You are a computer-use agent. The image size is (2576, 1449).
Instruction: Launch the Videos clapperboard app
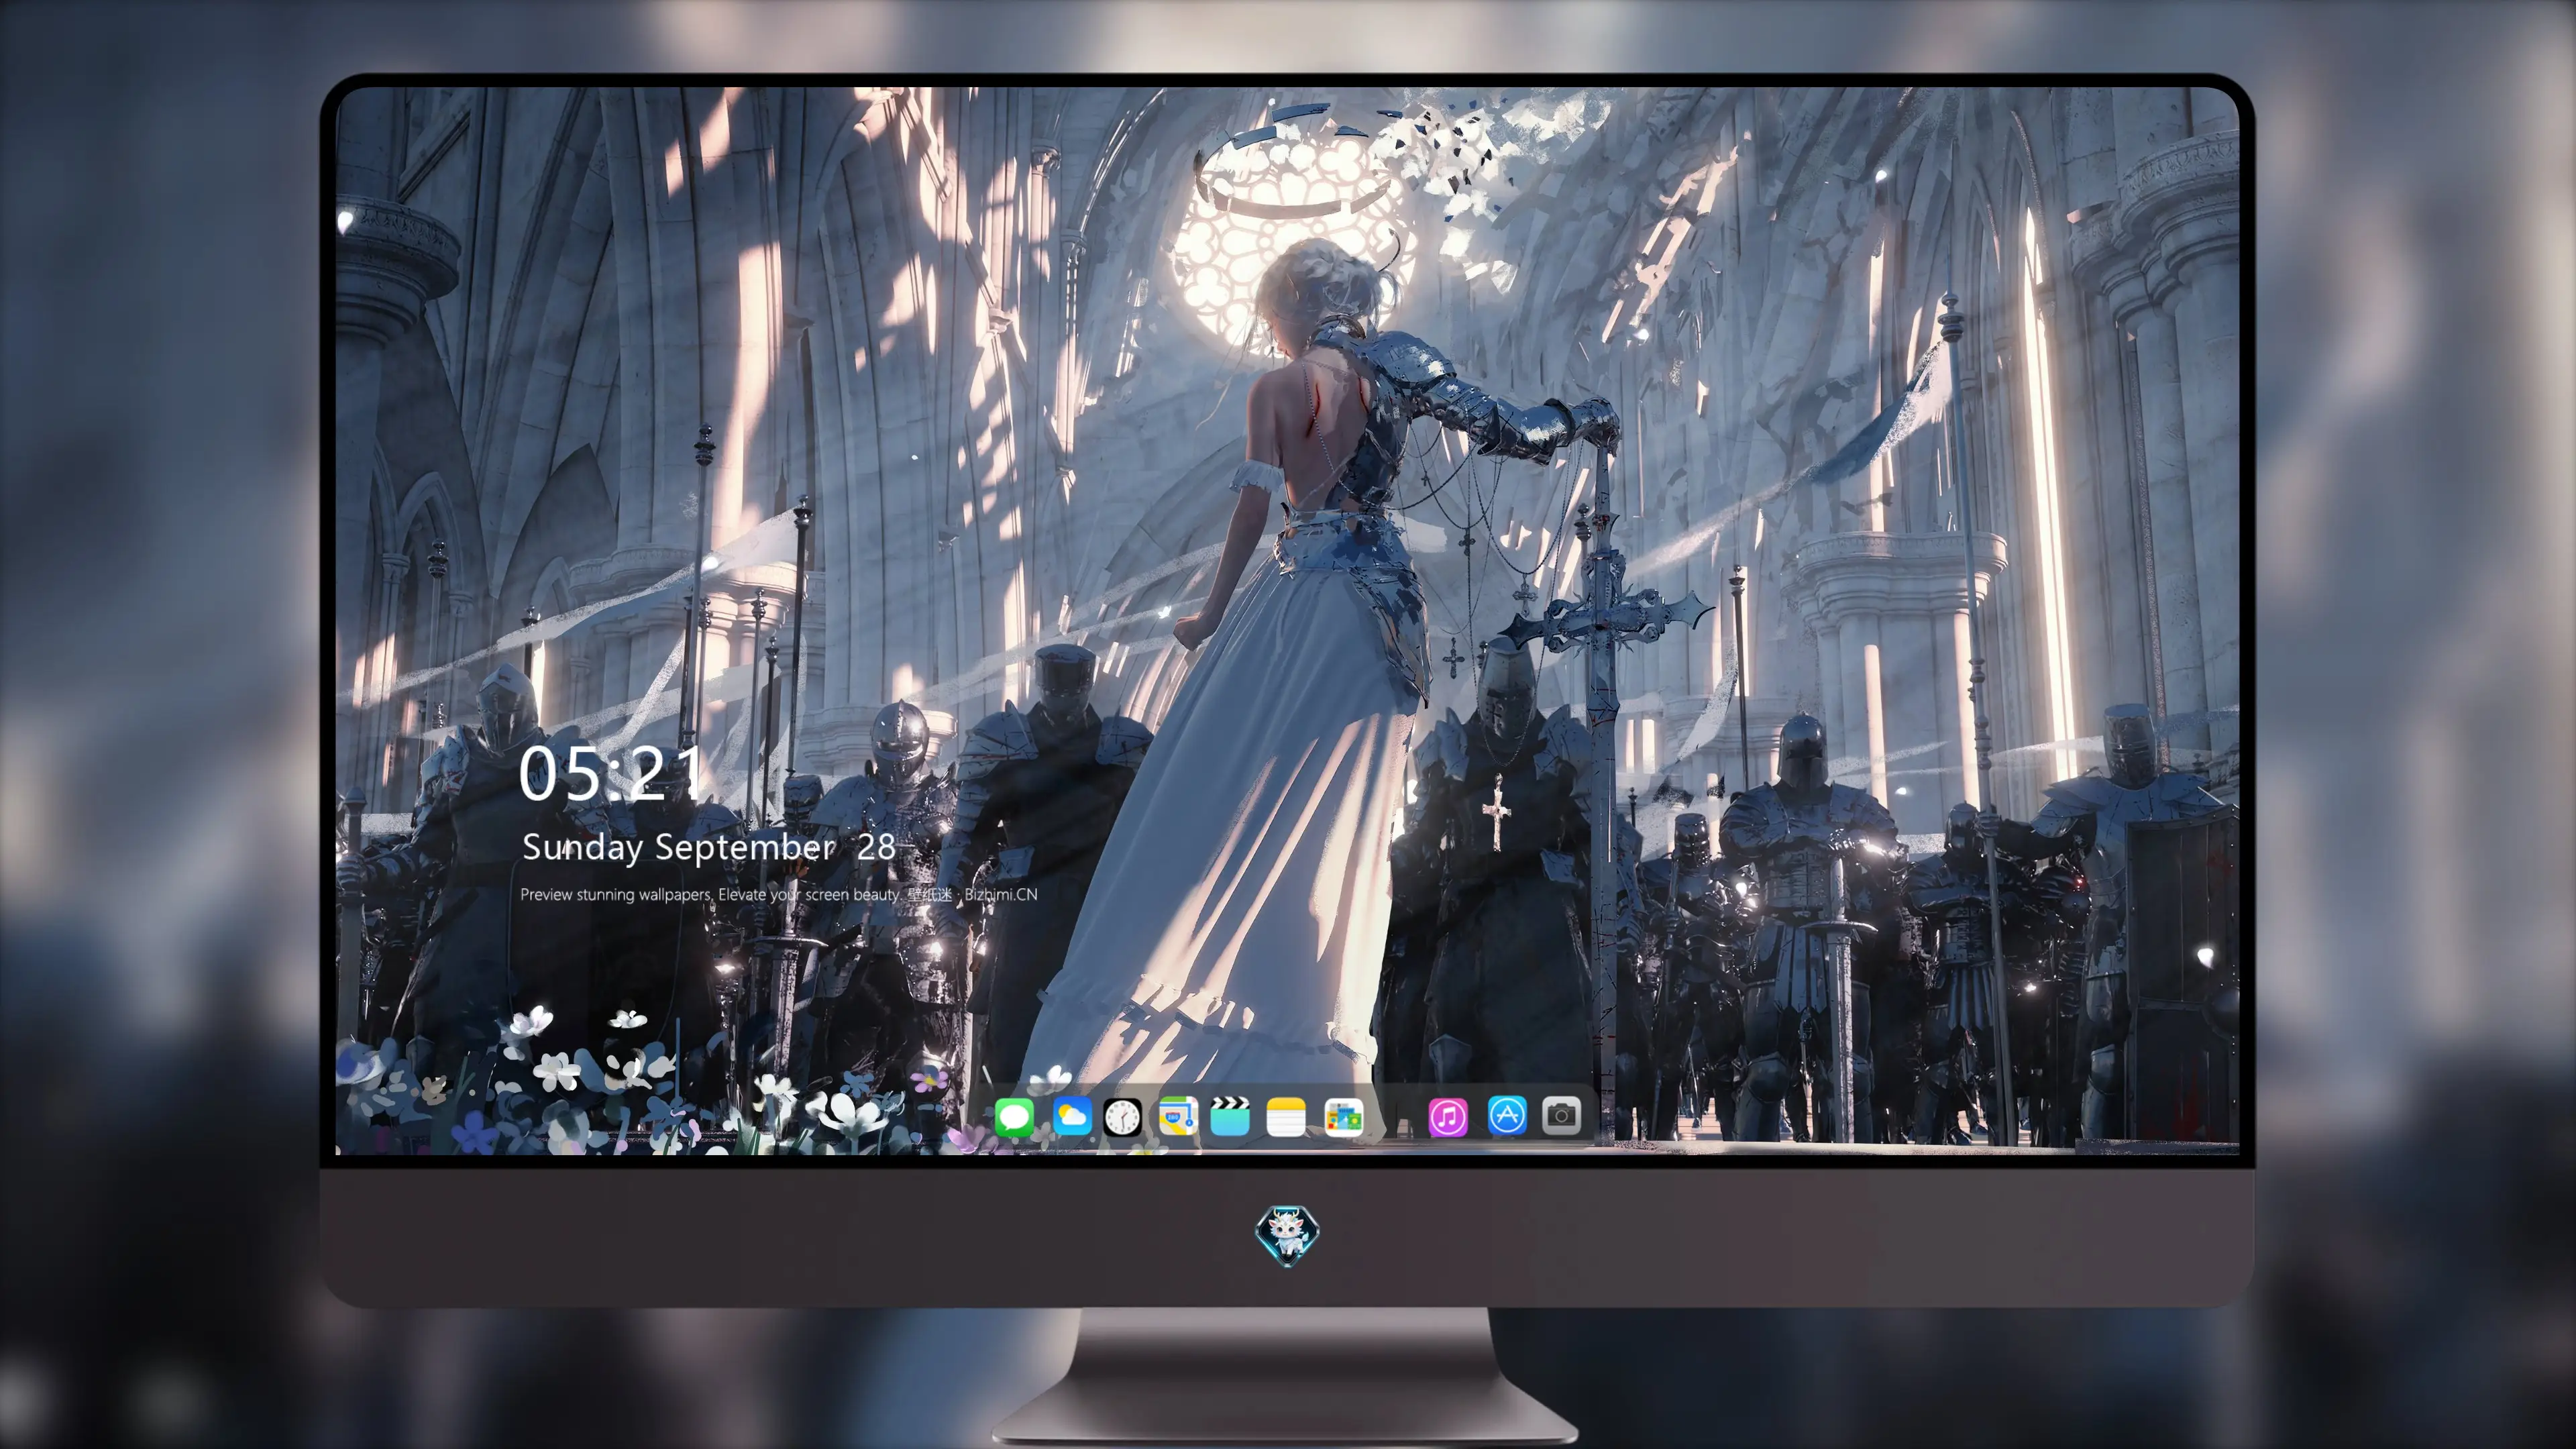click(x=1230, y=1116)
